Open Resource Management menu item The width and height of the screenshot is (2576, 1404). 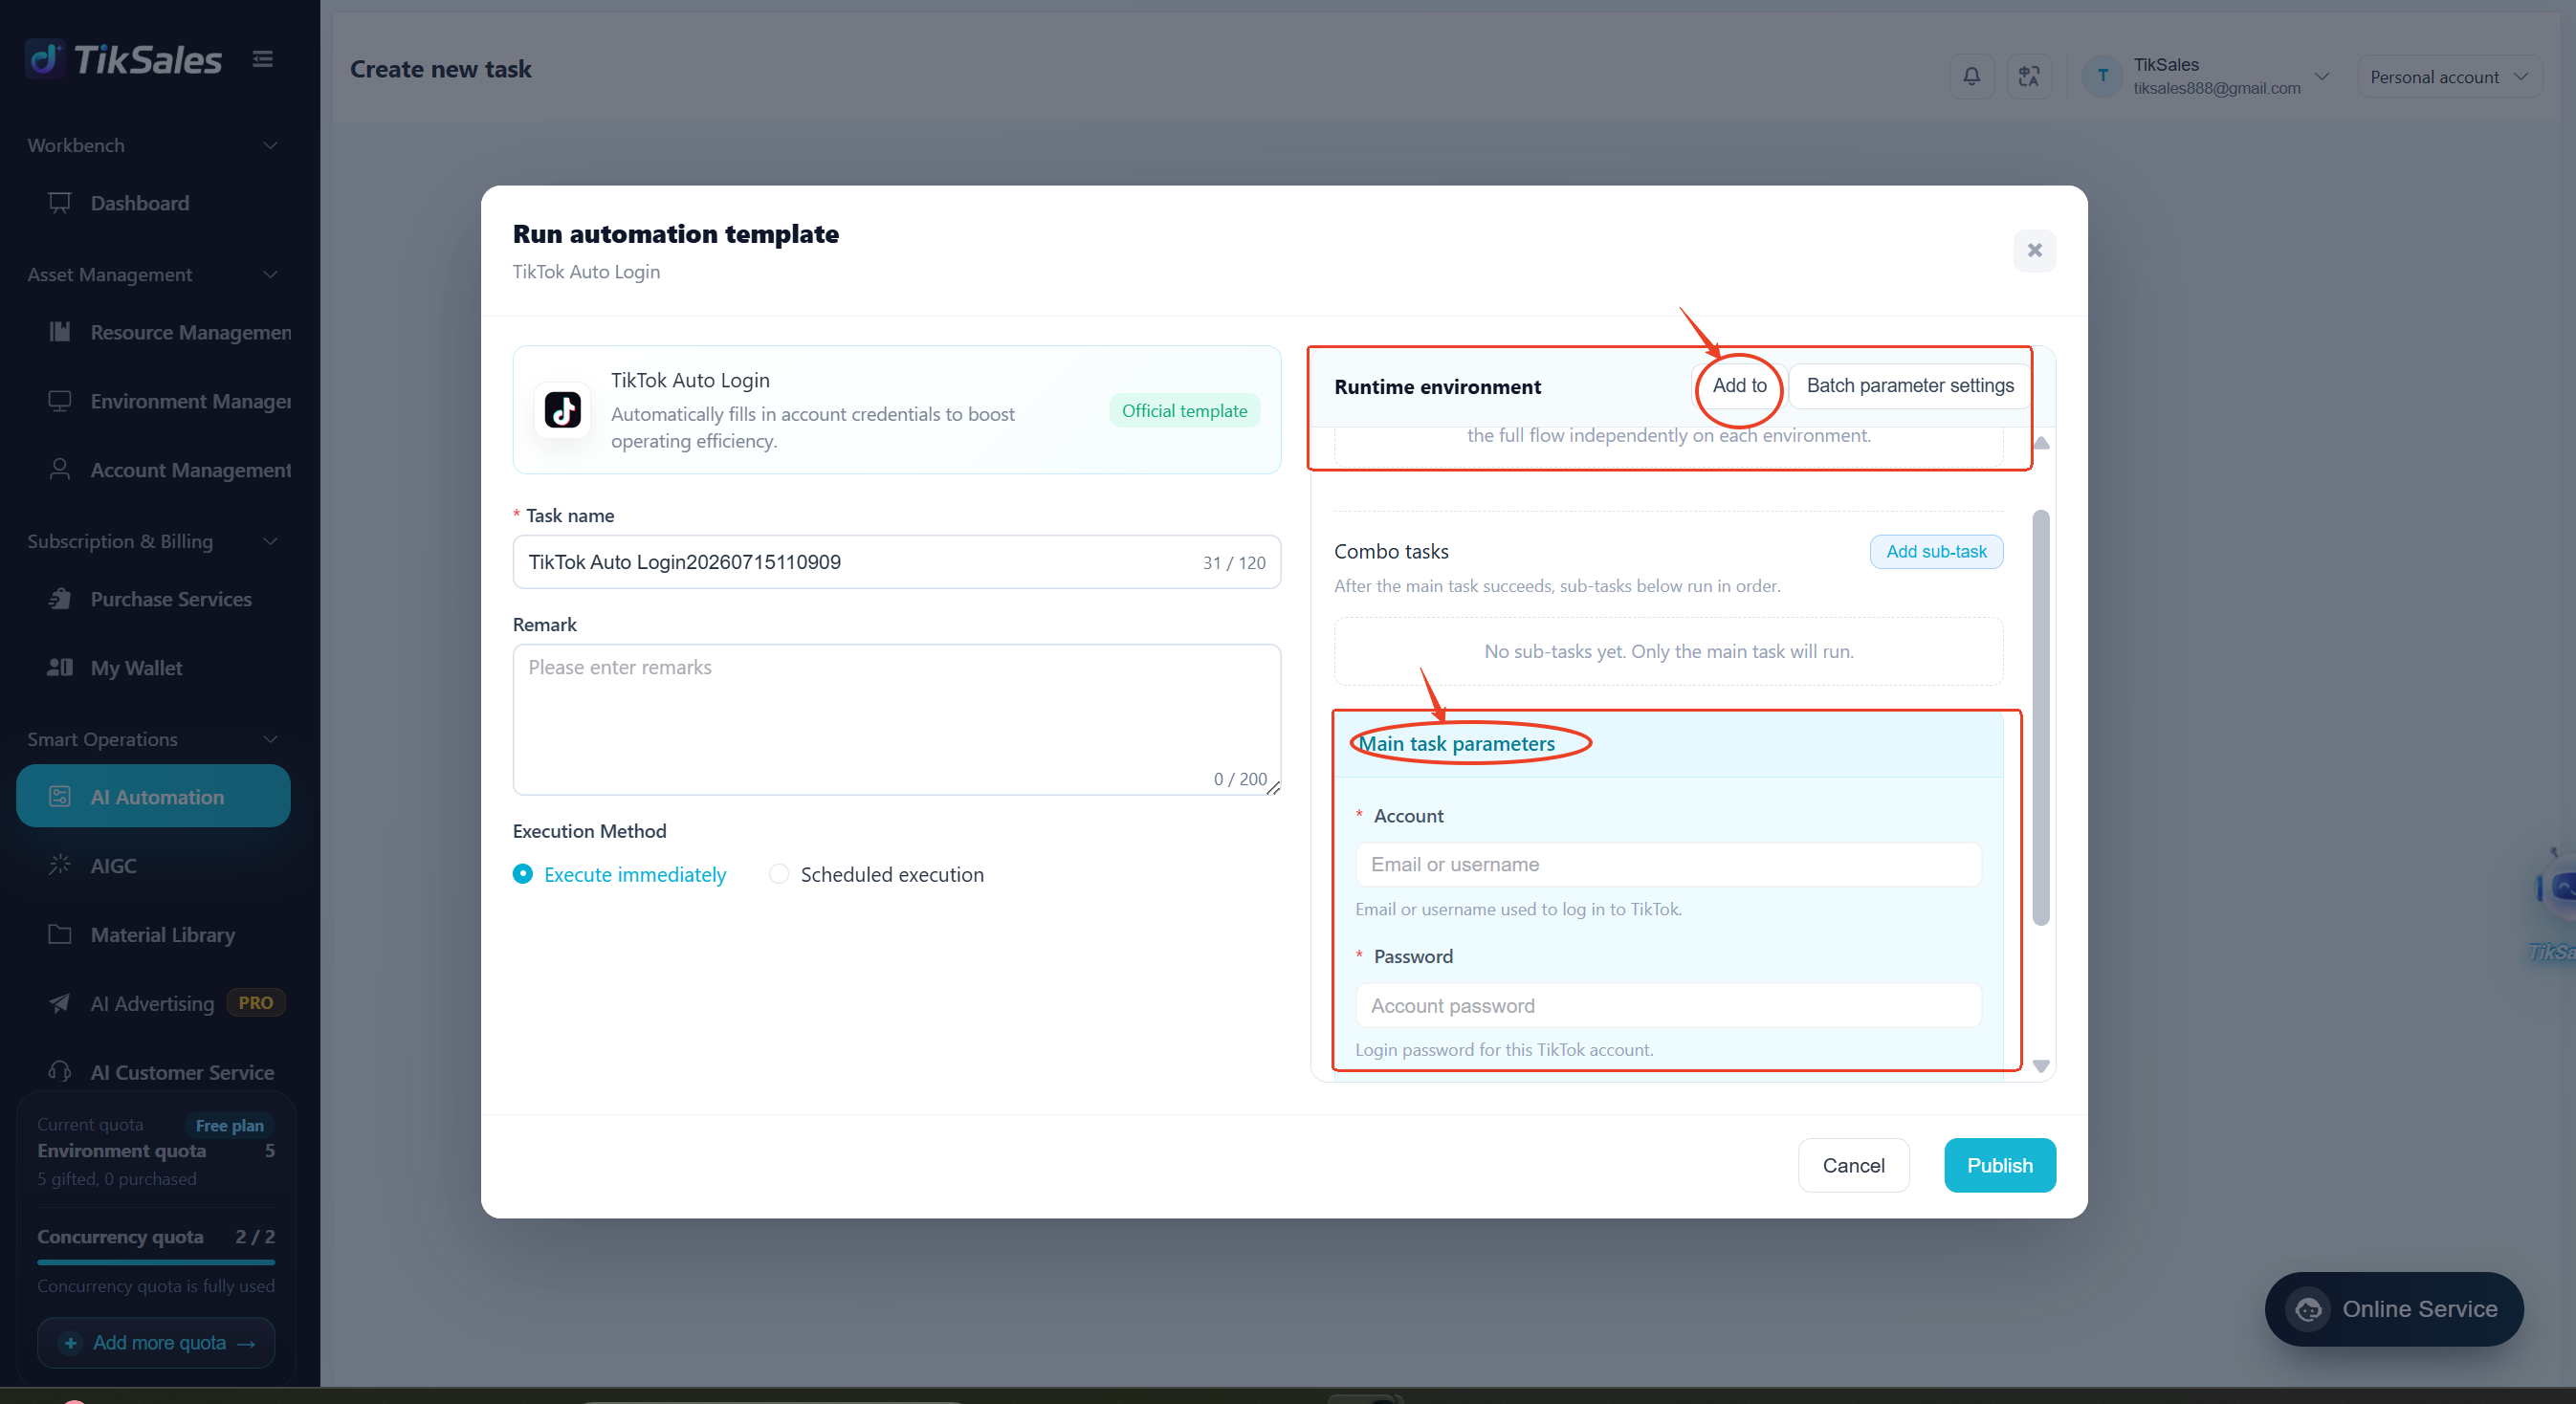coord(154,332)
